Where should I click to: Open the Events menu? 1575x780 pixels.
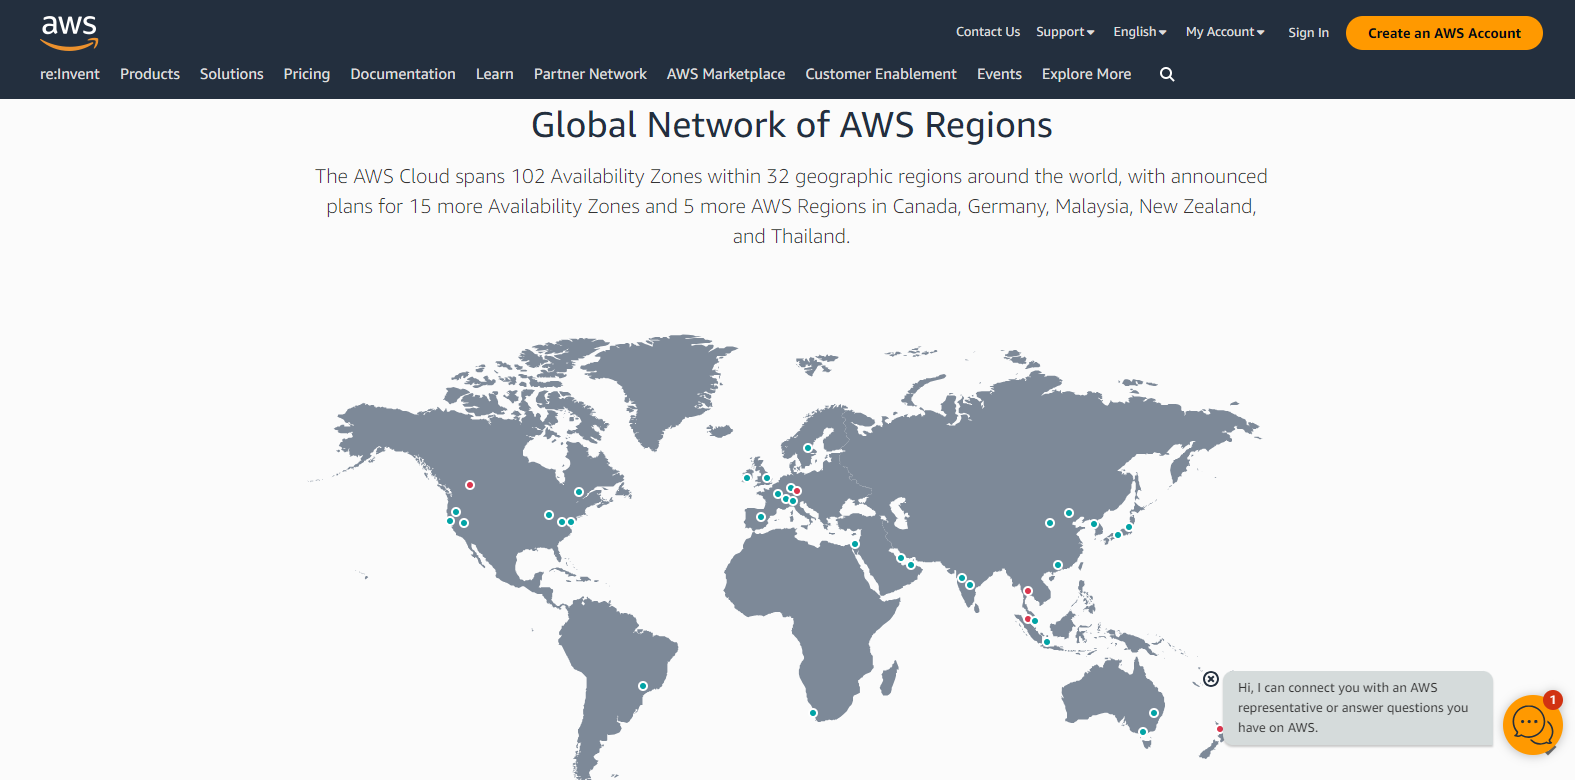pyautogui.click(x=999, y=74)
